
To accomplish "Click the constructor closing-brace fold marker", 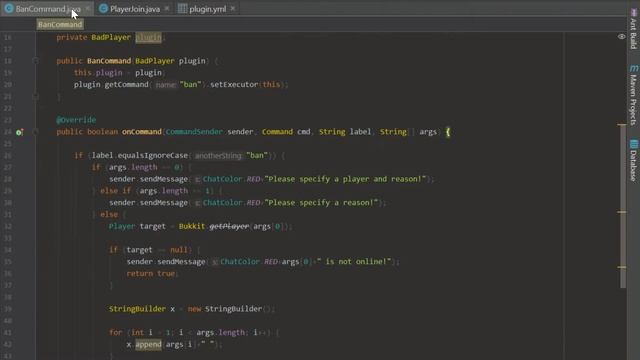I will [x=36, y=97].
